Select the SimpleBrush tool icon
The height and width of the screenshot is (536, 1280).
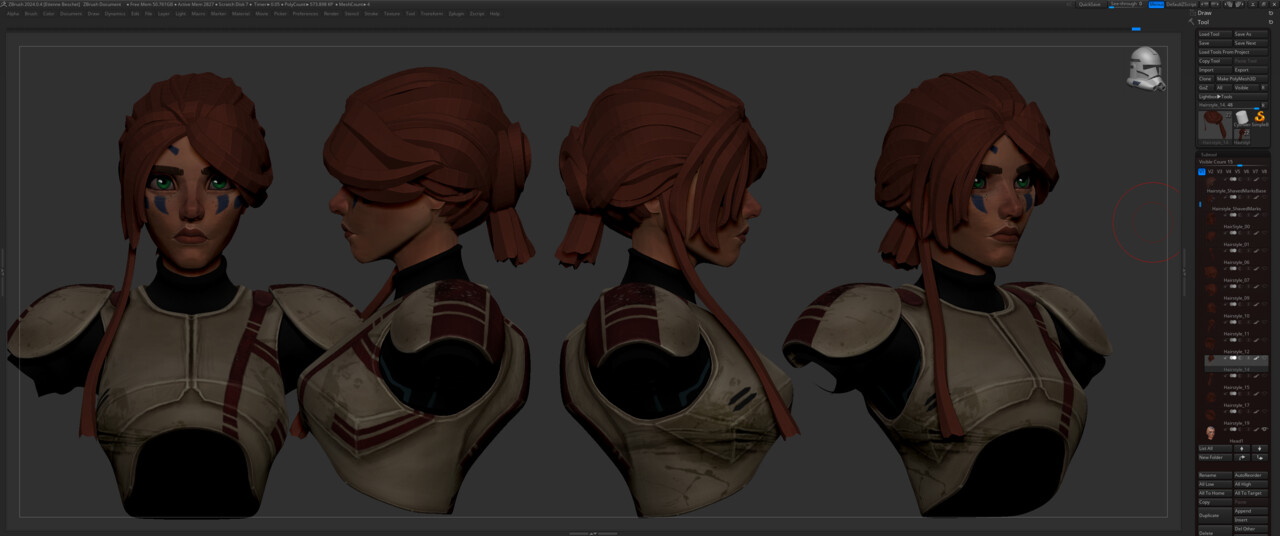(x=1260, y=118)
